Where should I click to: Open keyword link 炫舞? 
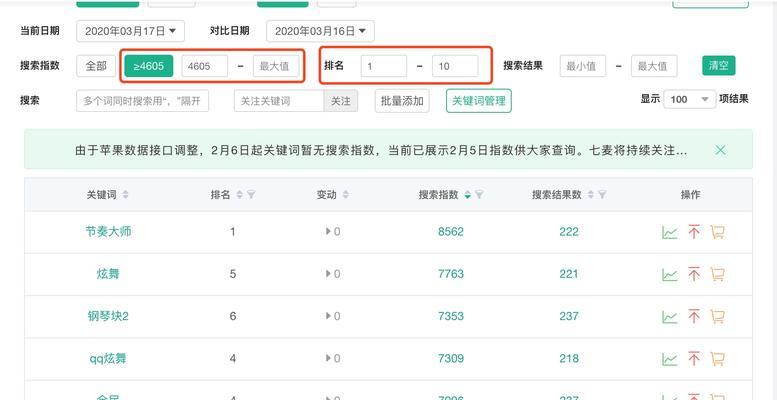108,274
